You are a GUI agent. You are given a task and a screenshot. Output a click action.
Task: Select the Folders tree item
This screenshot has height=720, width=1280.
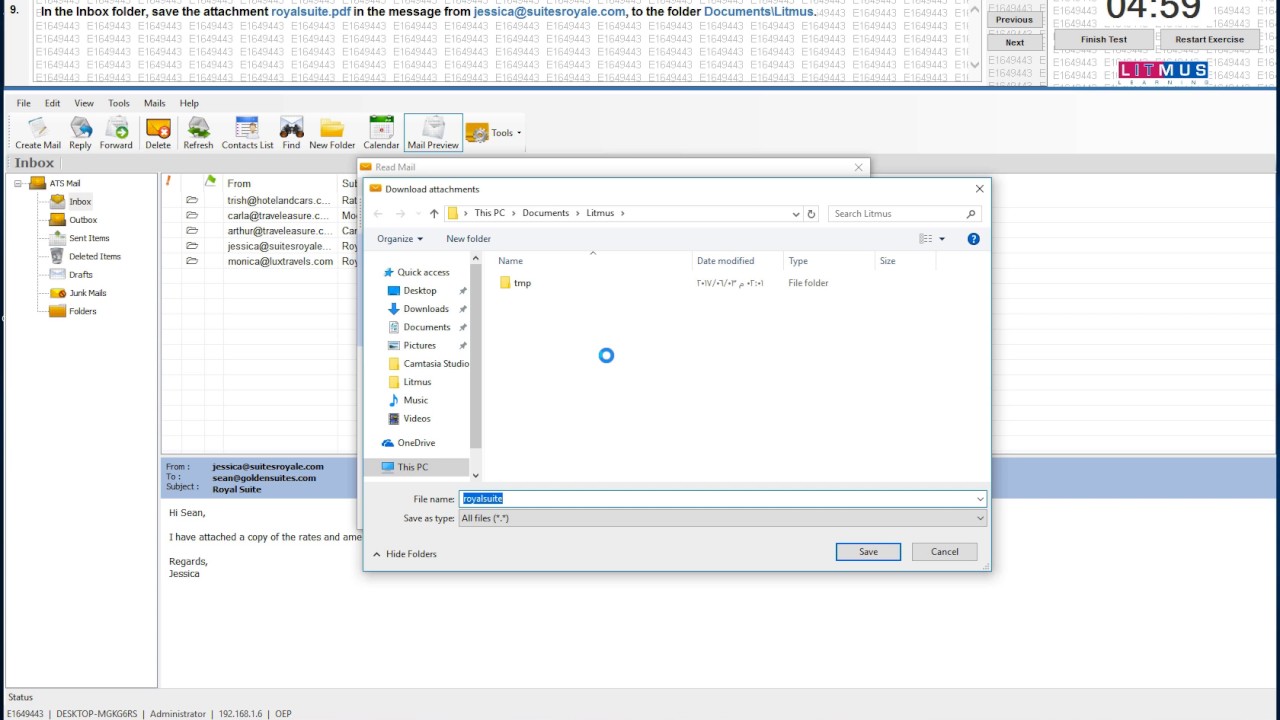tap(82, 311)
